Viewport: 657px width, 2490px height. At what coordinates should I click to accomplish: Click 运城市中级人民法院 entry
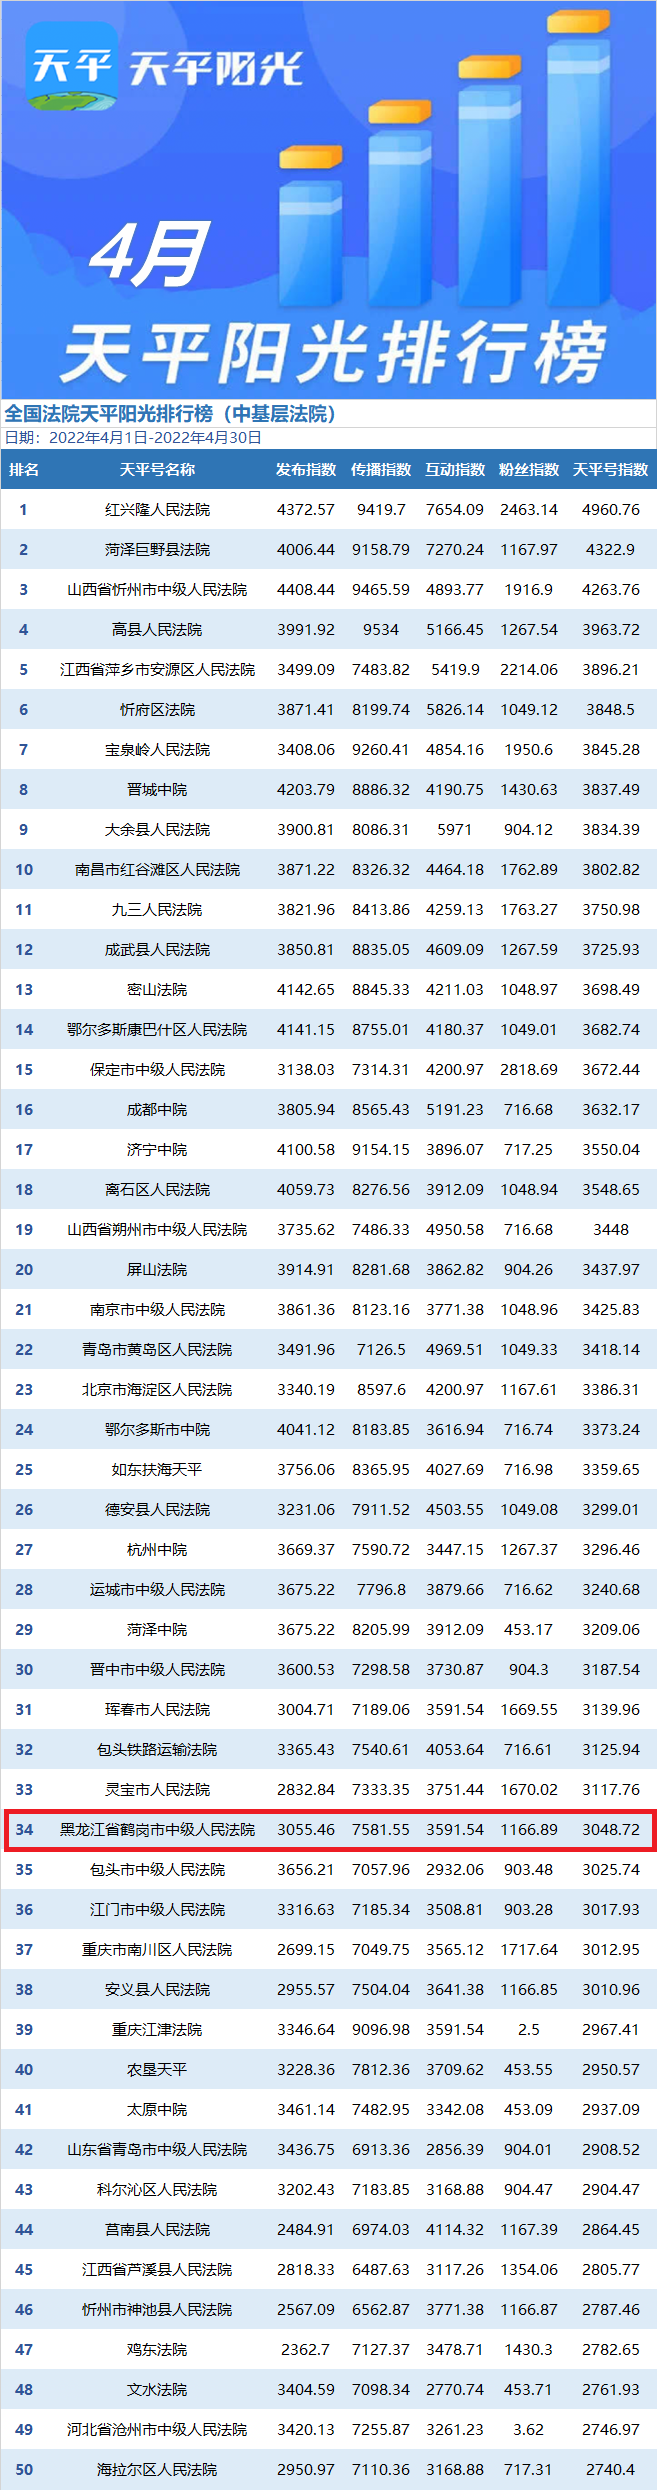157,1589
